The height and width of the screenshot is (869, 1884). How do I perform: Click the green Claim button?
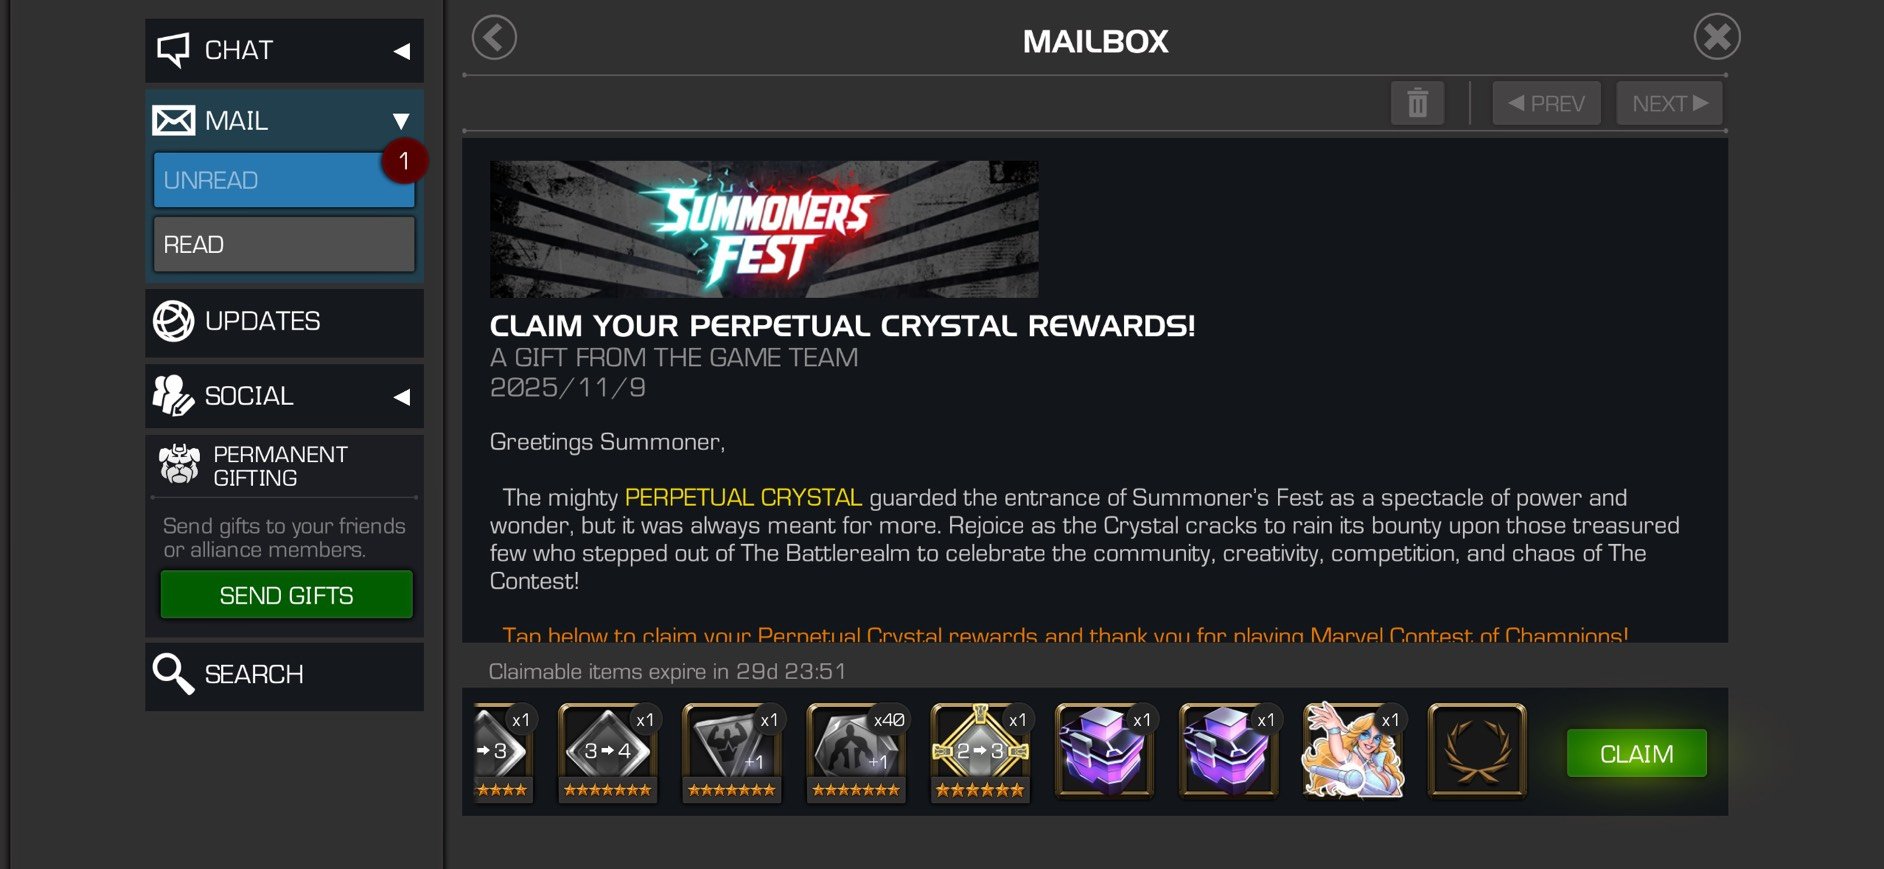click(1636, 753)
